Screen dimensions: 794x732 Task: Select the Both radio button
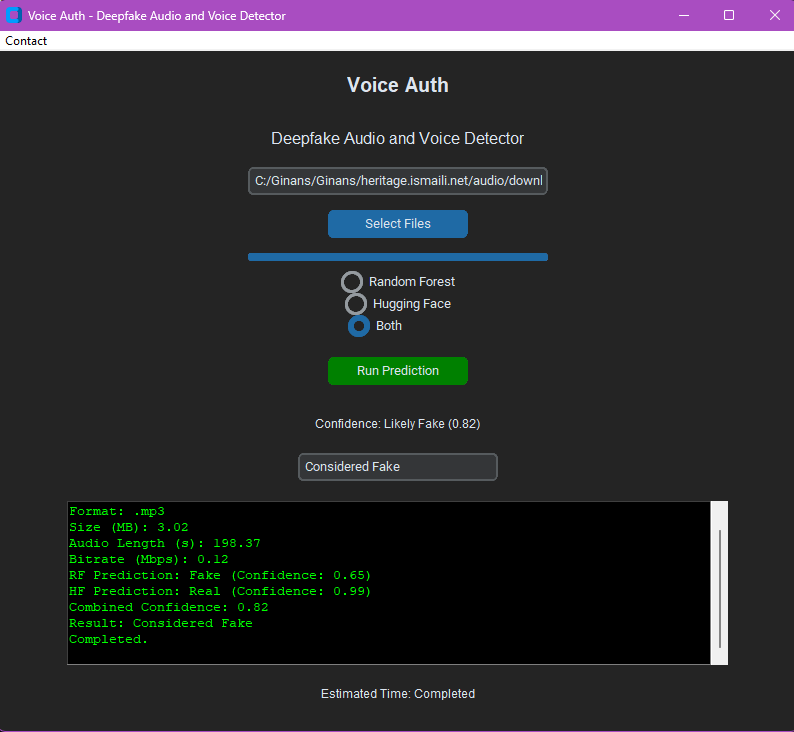click(358, 326)
